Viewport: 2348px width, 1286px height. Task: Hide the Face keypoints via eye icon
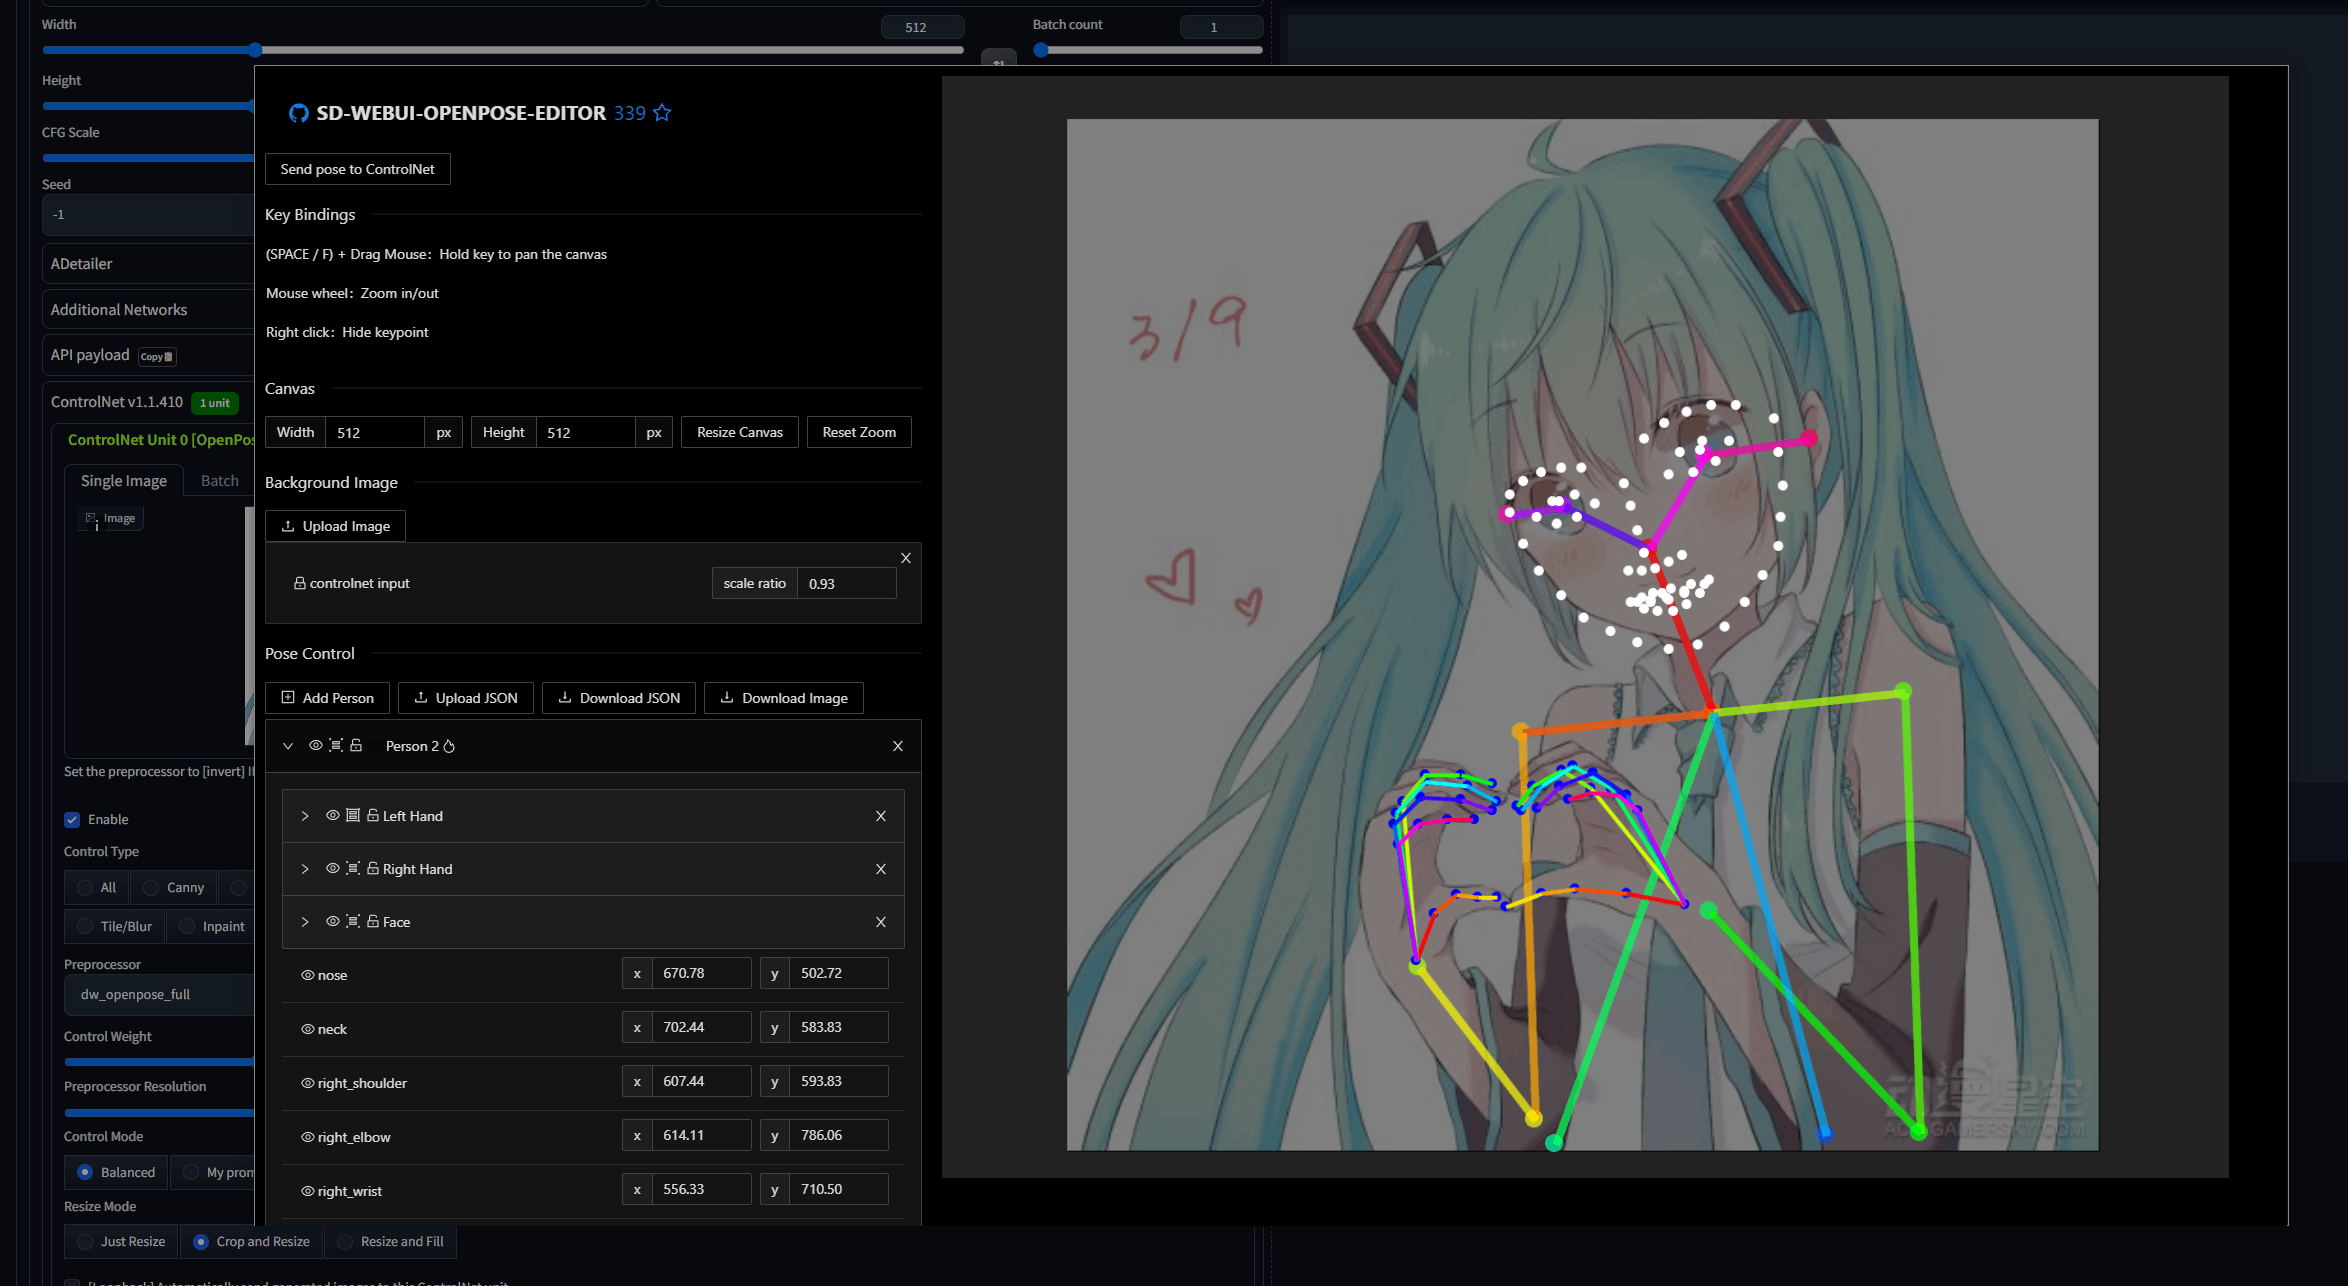click(333, 922)
